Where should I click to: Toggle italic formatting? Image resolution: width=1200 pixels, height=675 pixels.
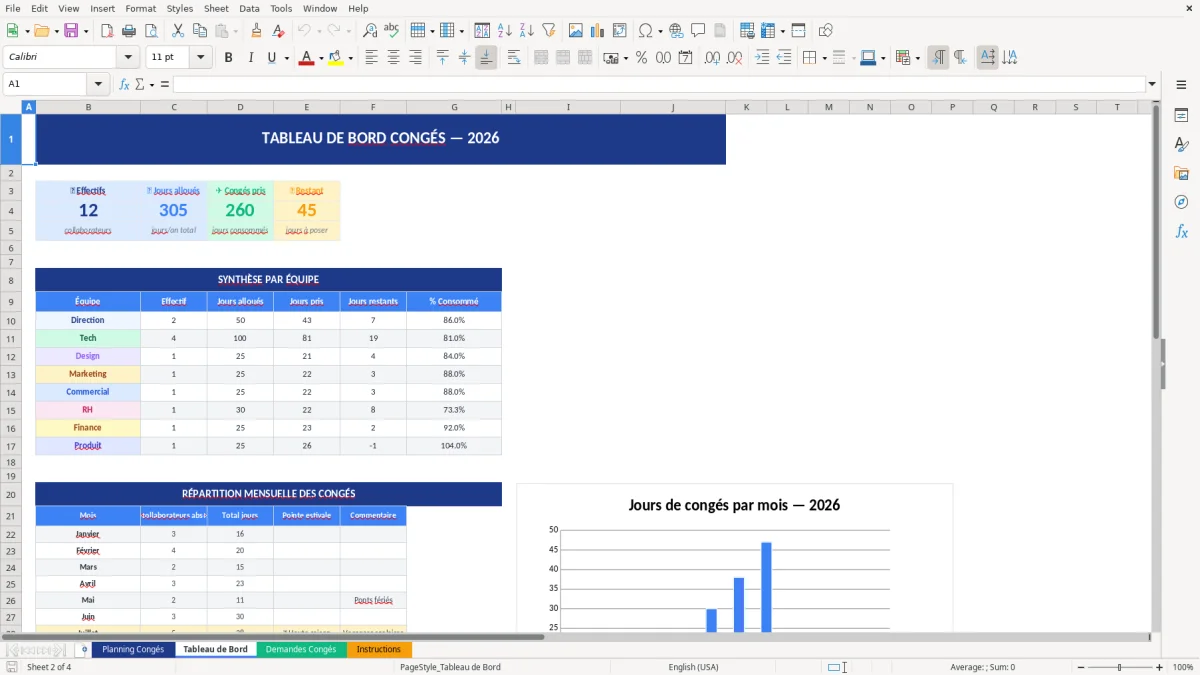point(248,57)
